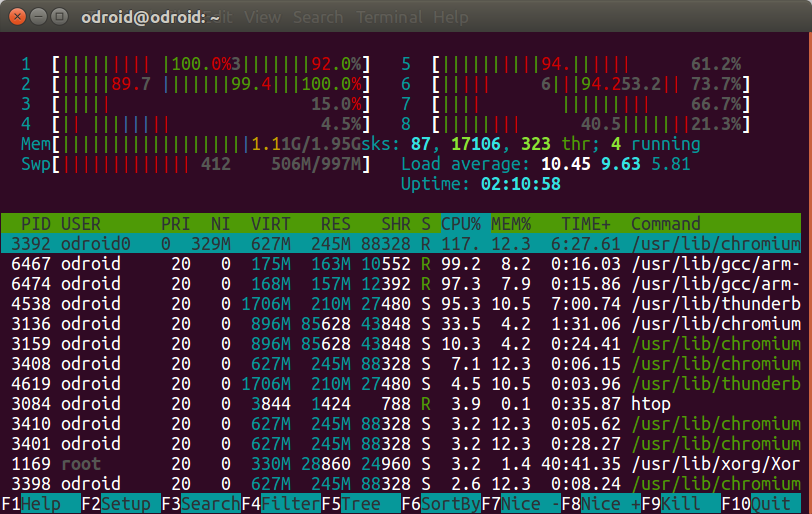
Task: Select process row with PID 4619
Action: click(401, 384)
